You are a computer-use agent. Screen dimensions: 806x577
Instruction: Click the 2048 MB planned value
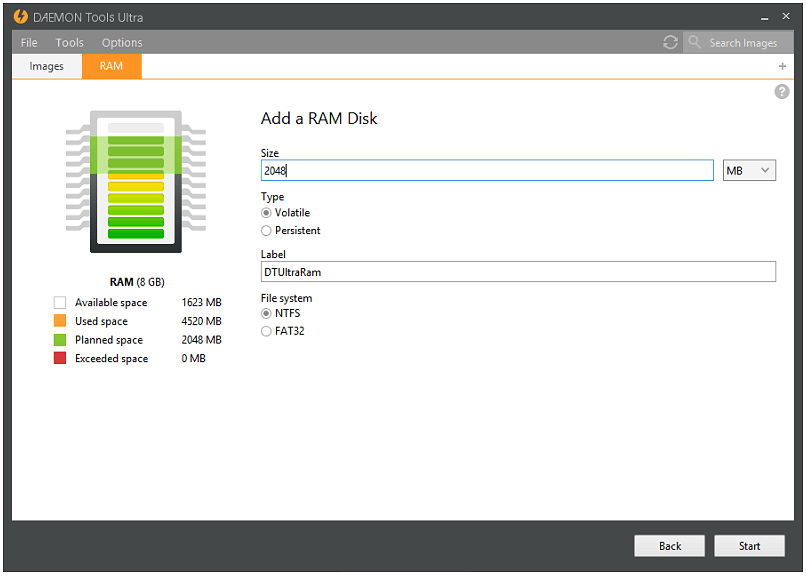coord(201,340)
